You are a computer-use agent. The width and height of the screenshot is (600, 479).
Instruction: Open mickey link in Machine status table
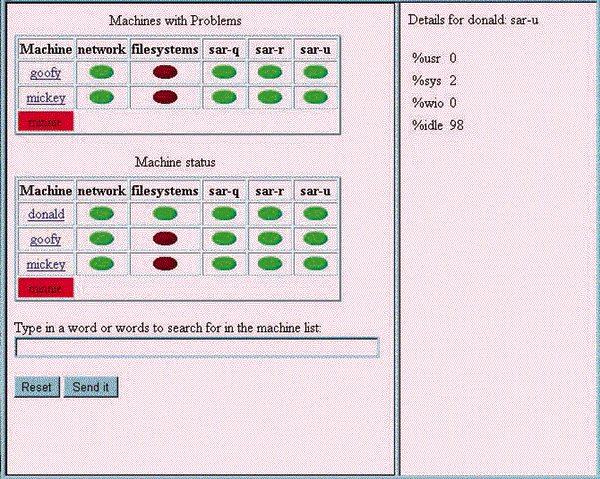46,264
